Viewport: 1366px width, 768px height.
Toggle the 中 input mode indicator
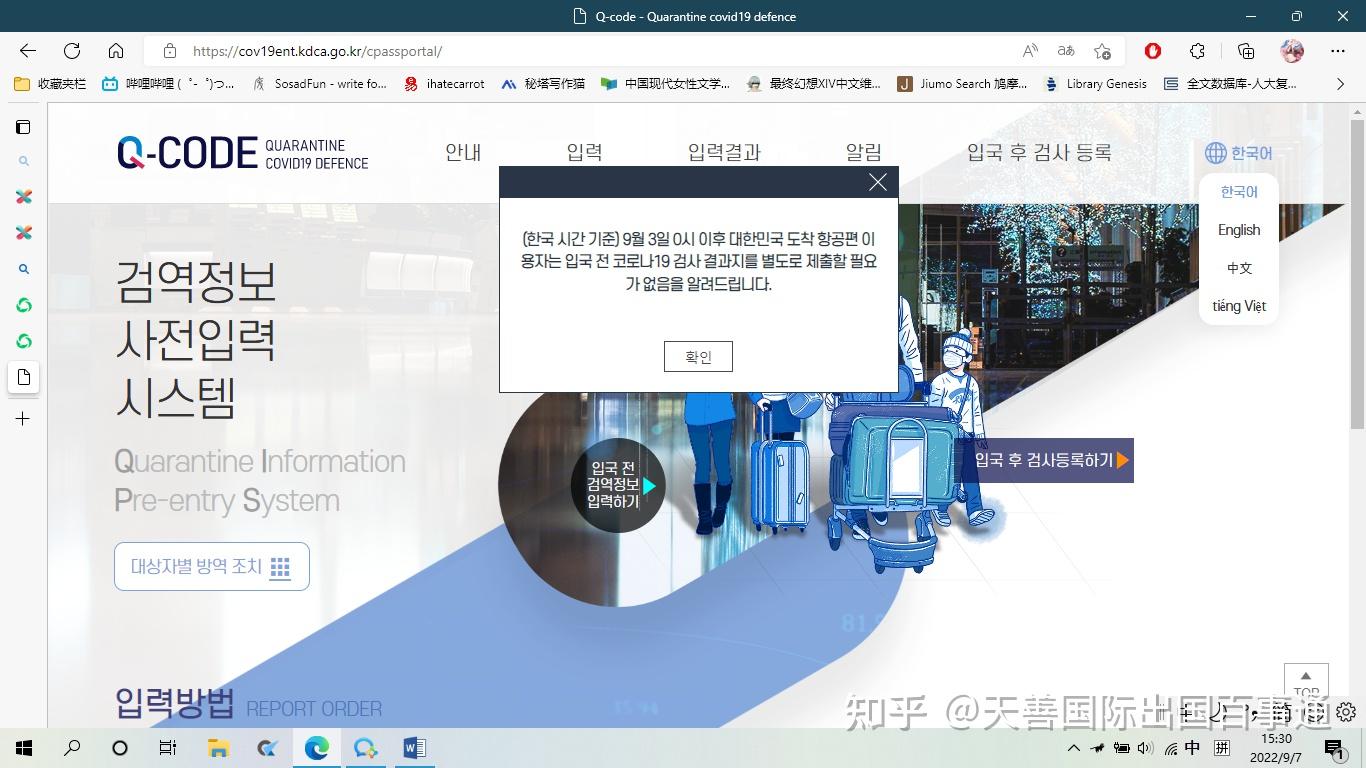pos(1193,748)
